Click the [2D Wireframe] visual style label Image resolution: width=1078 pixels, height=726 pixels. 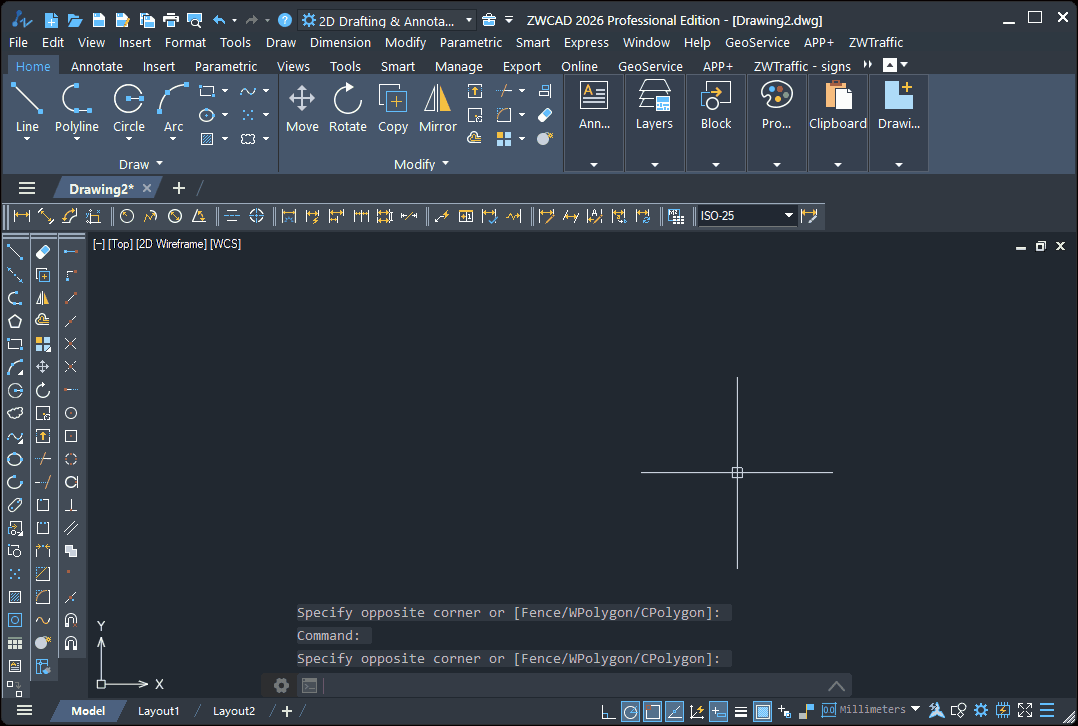click(171, 244)
